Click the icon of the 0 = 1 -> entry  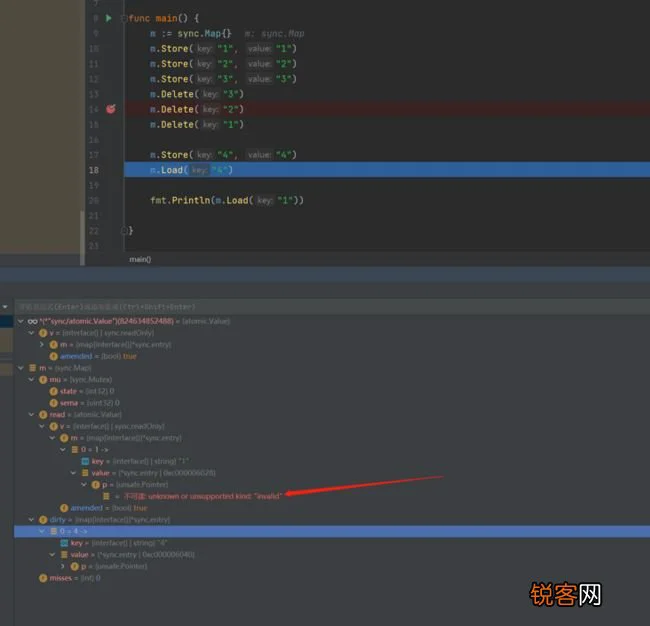click(75, 449)
